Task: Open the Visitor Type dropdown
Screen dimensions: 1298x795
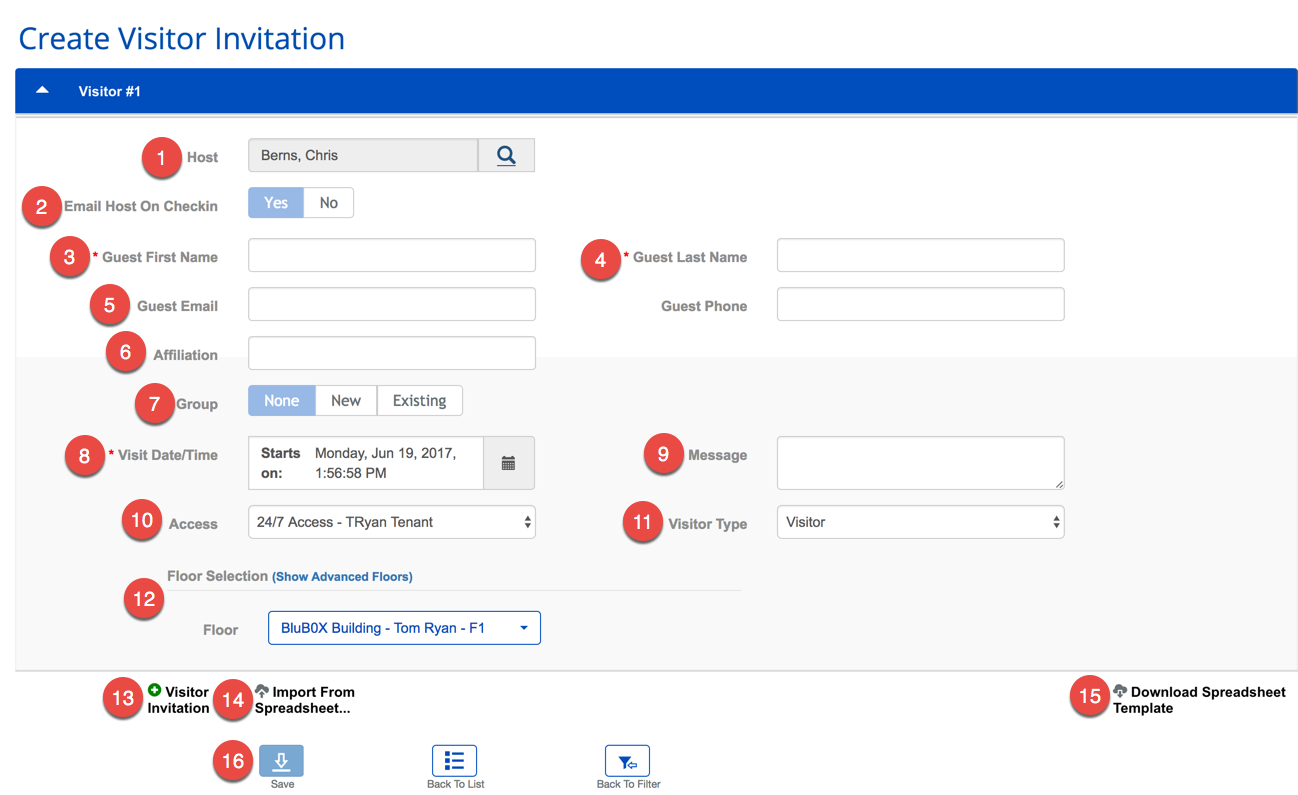Action: click(x=920, y=521)
